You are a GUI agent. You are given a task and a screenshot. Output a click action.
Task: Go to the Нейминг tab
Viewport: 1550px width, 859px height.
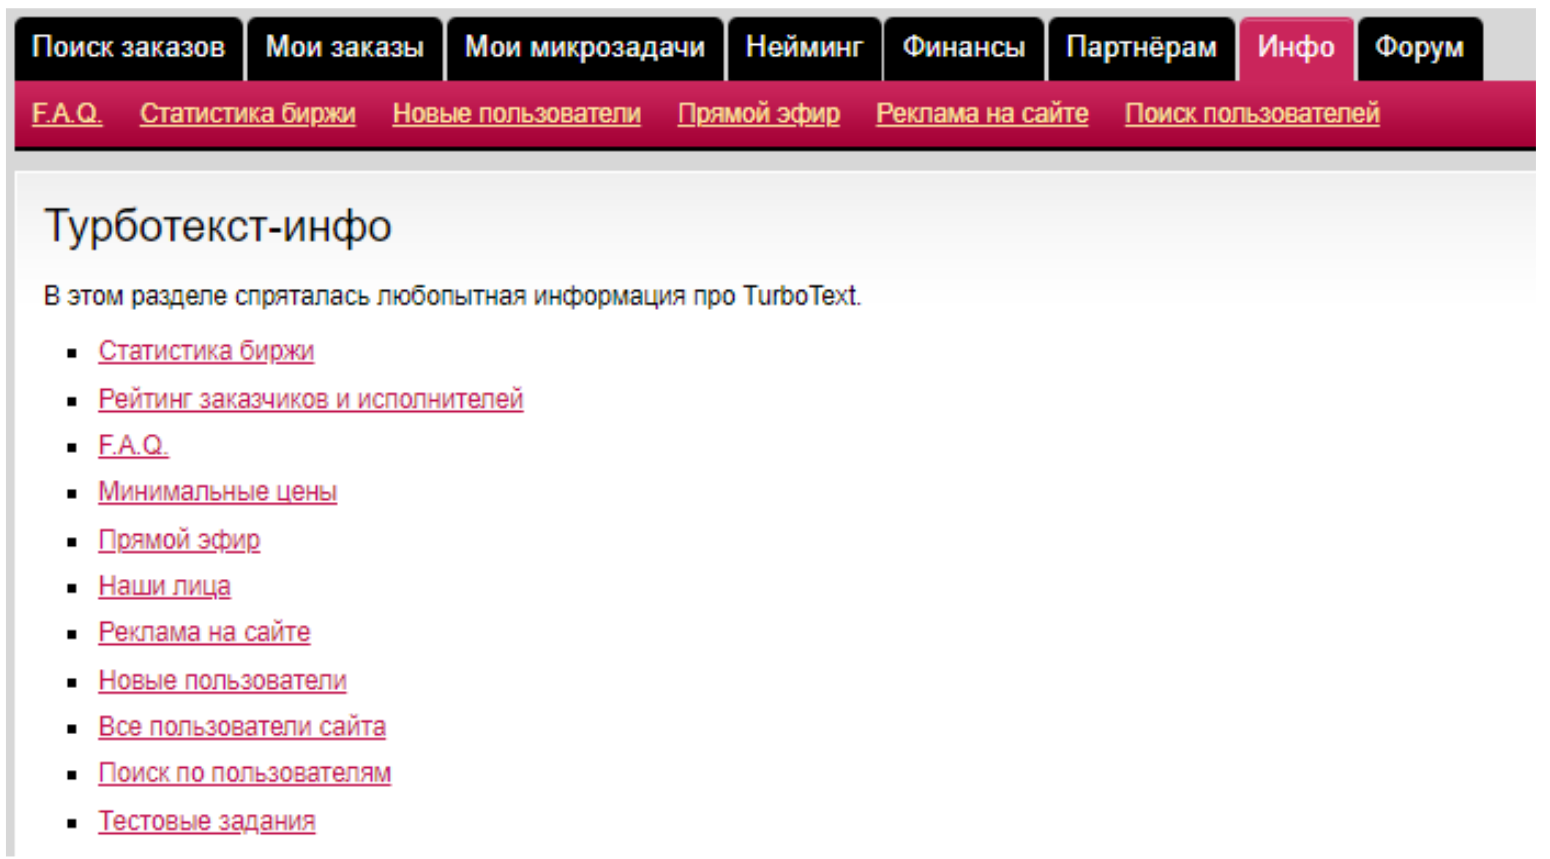pyautogui.click(x=804, y=48)
